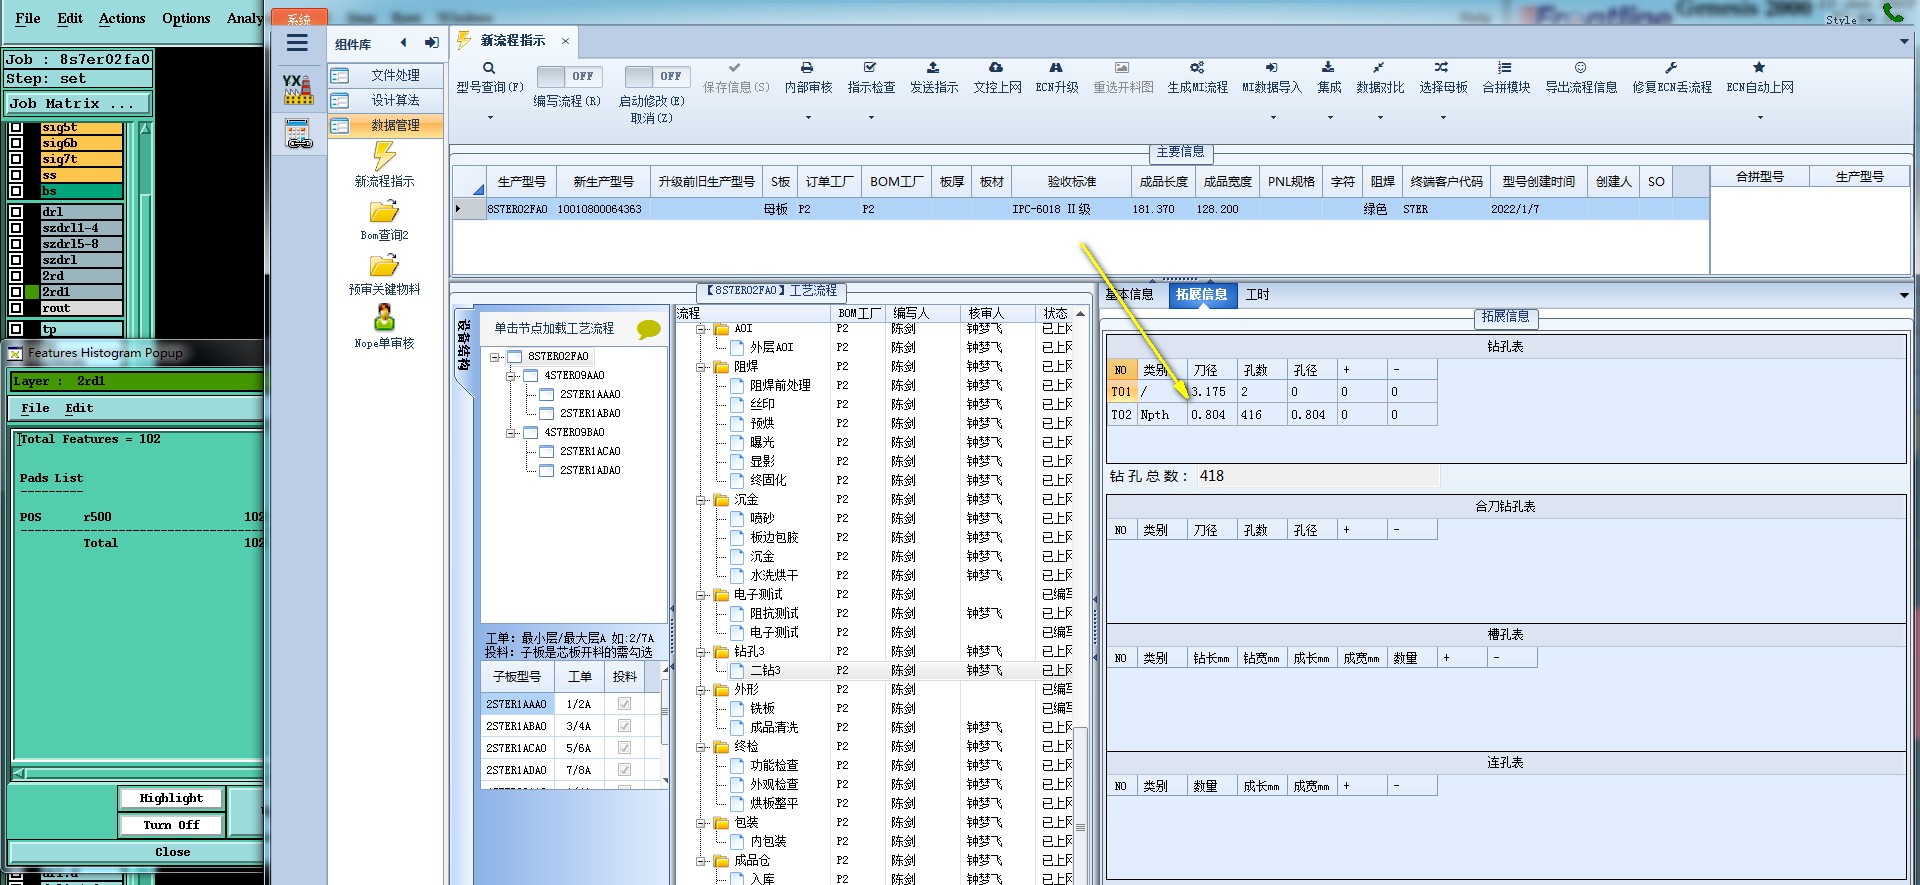The width and height of the screenshot is (1920, 885).
Task: Click the 内部审核 printer icon
Action: point(807,68)
